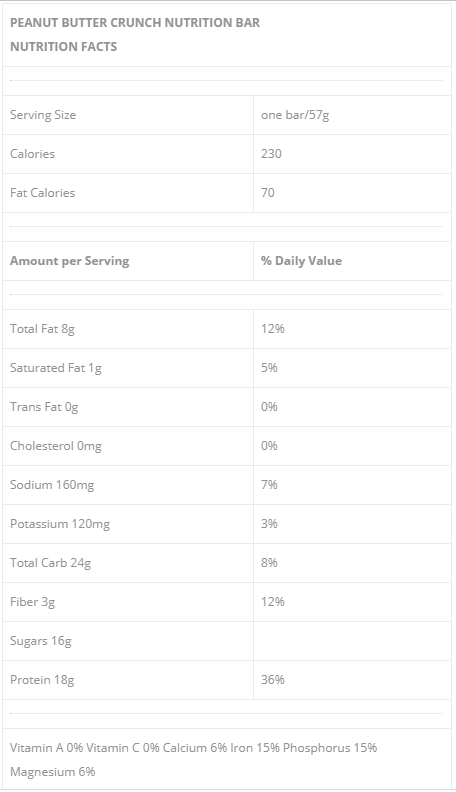Image resolution: width=456 pixels, height=792 pixels.
Task: Click the Potassium 120mg cell
Action: tap(128, 523)
